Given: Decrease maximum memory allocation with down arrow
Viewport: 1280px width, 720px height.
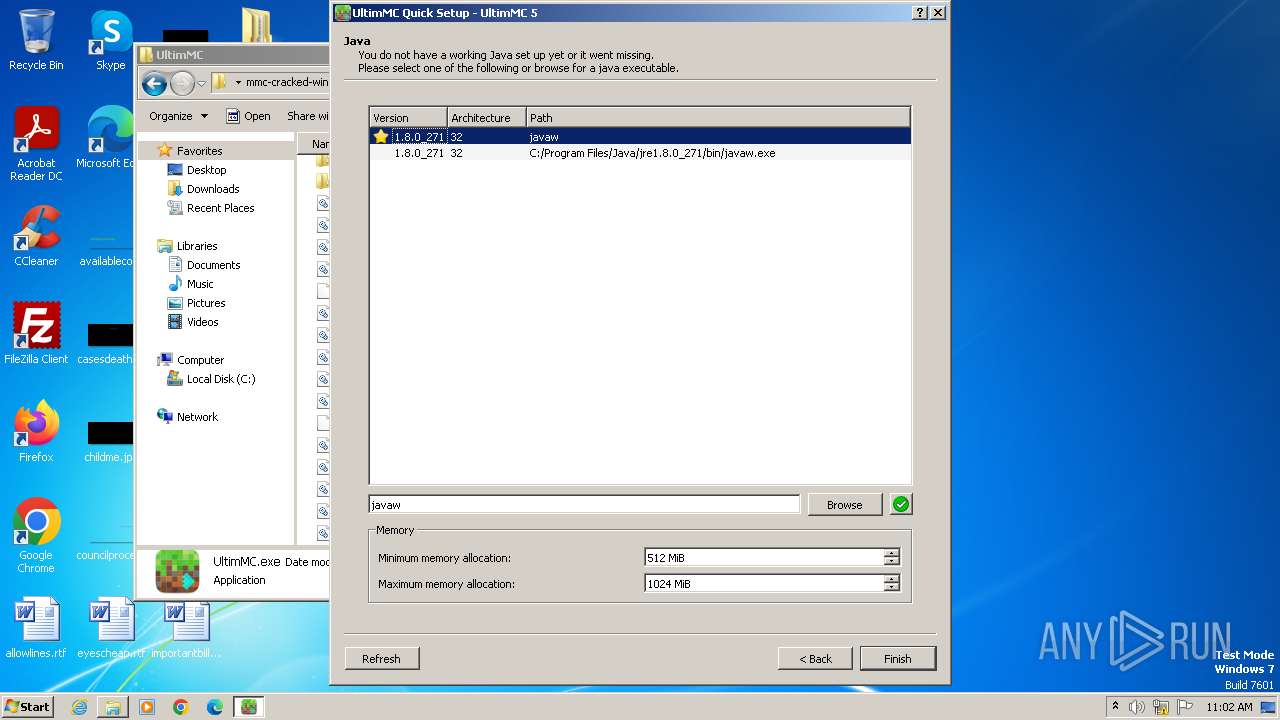Looking at the screenshot, I should pos(891,588).
